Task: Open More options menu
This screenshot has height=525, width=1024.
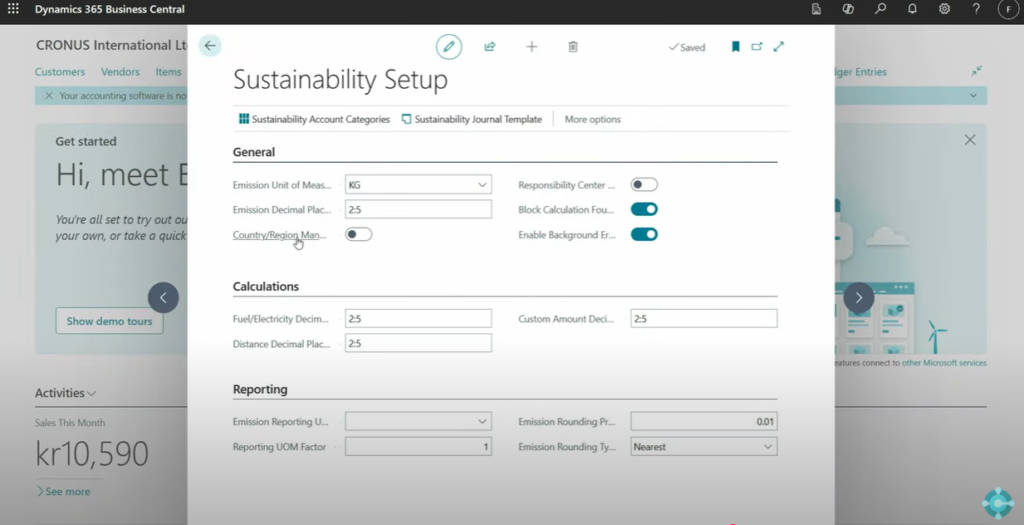Action: 592,119
